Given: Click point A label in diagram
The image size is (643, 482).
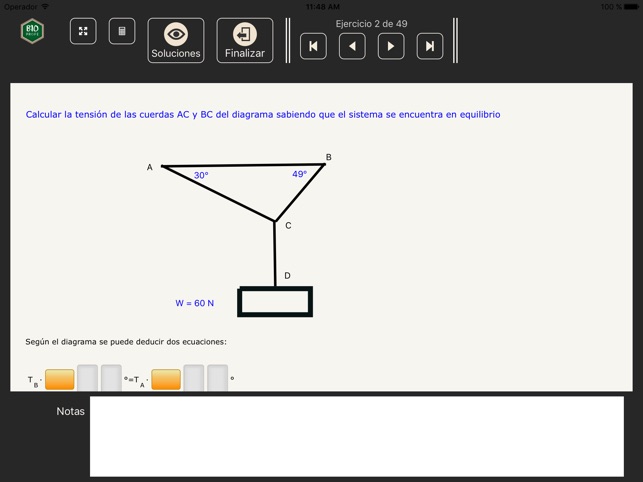Looking at the screenshot, I should click(x=150, y=167).
